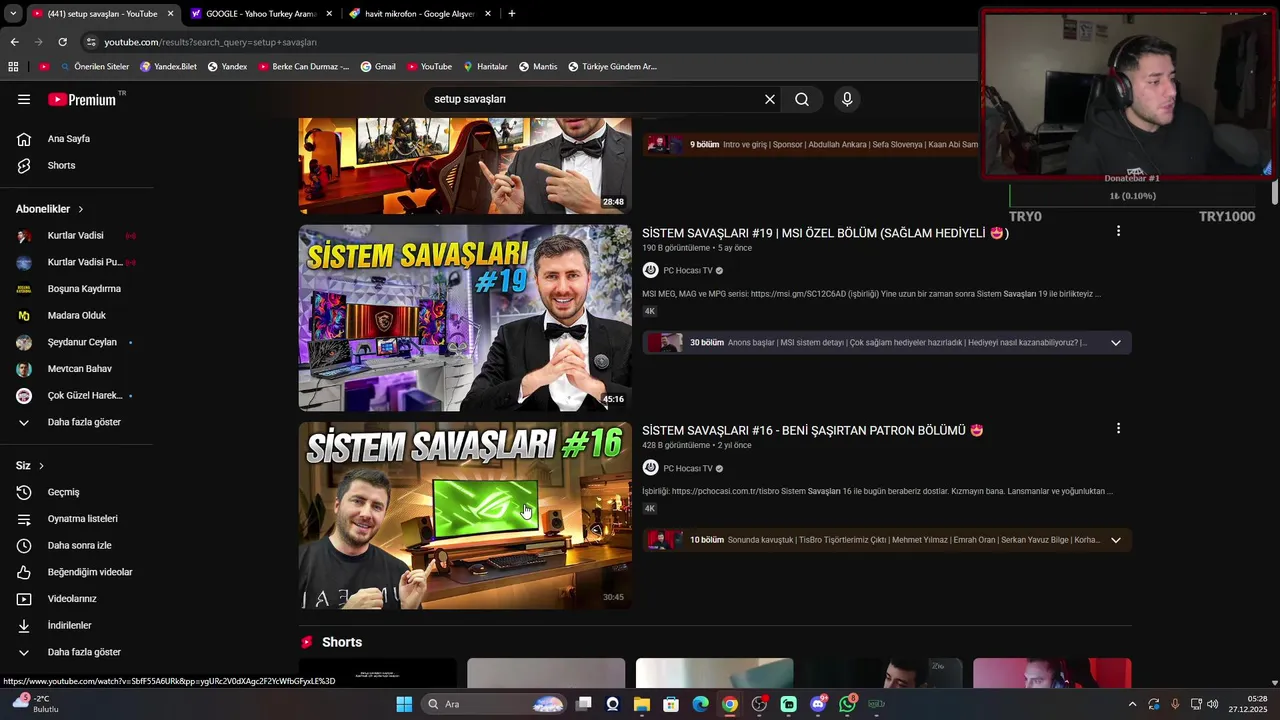Show hidden system tray icons

click(1132, 704)
